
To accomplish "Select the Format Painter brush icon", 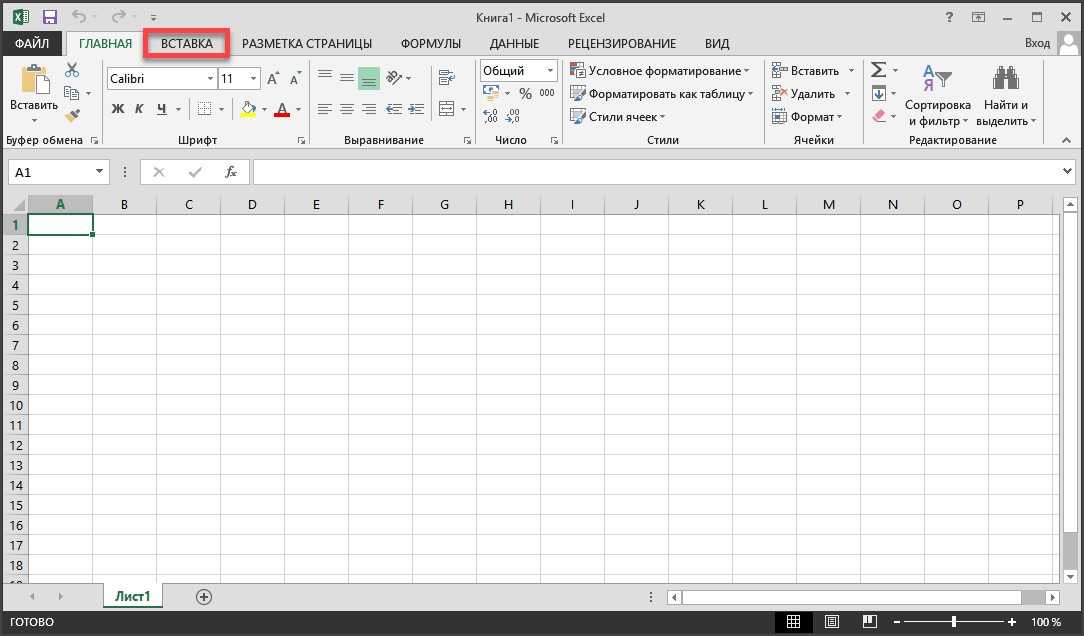I will [x=72, y=116].
